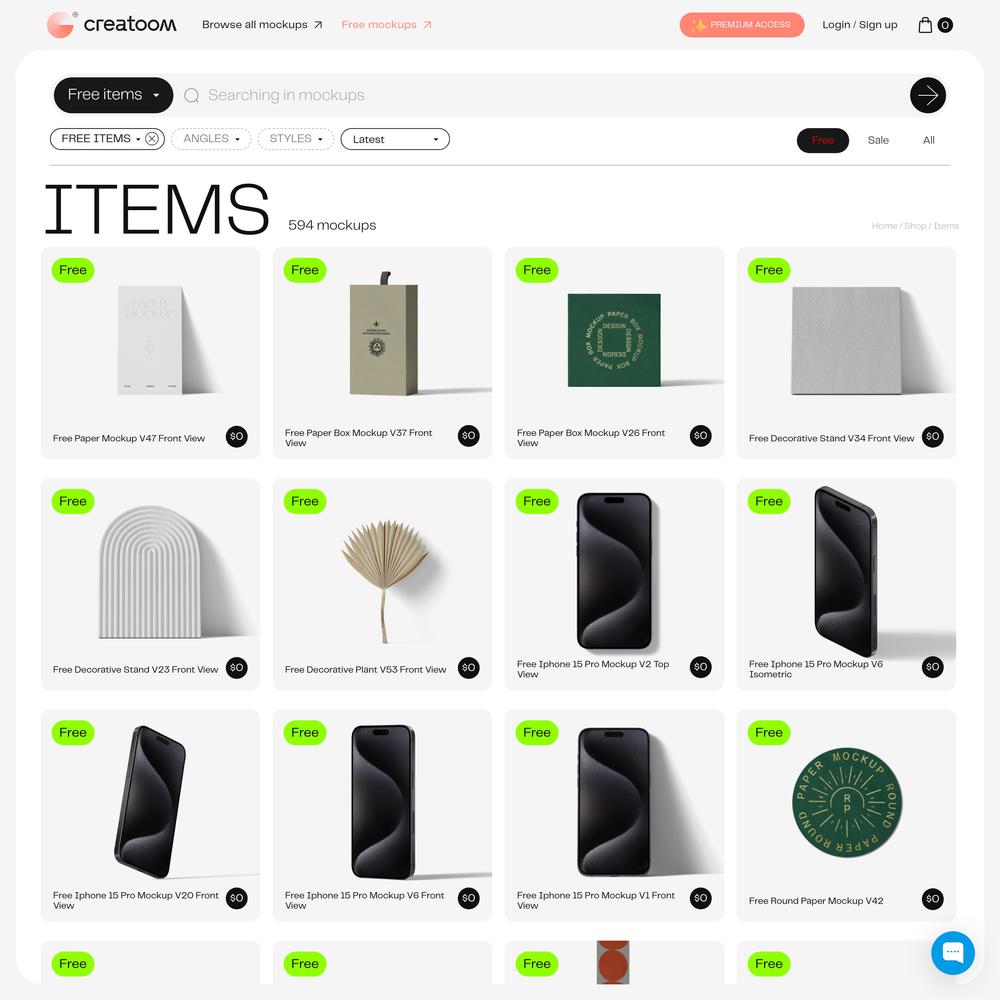The height and width of the screenshot is (1000, 1000).
Task: Open the Iphone 15 Pro Mockup V2 thumbnail
Action: (614, 571)
